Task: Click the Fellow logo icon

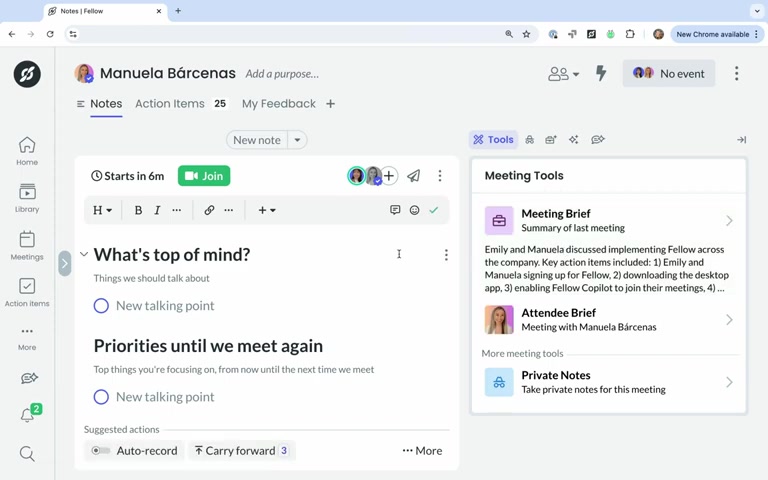Action: pos(27,74)
